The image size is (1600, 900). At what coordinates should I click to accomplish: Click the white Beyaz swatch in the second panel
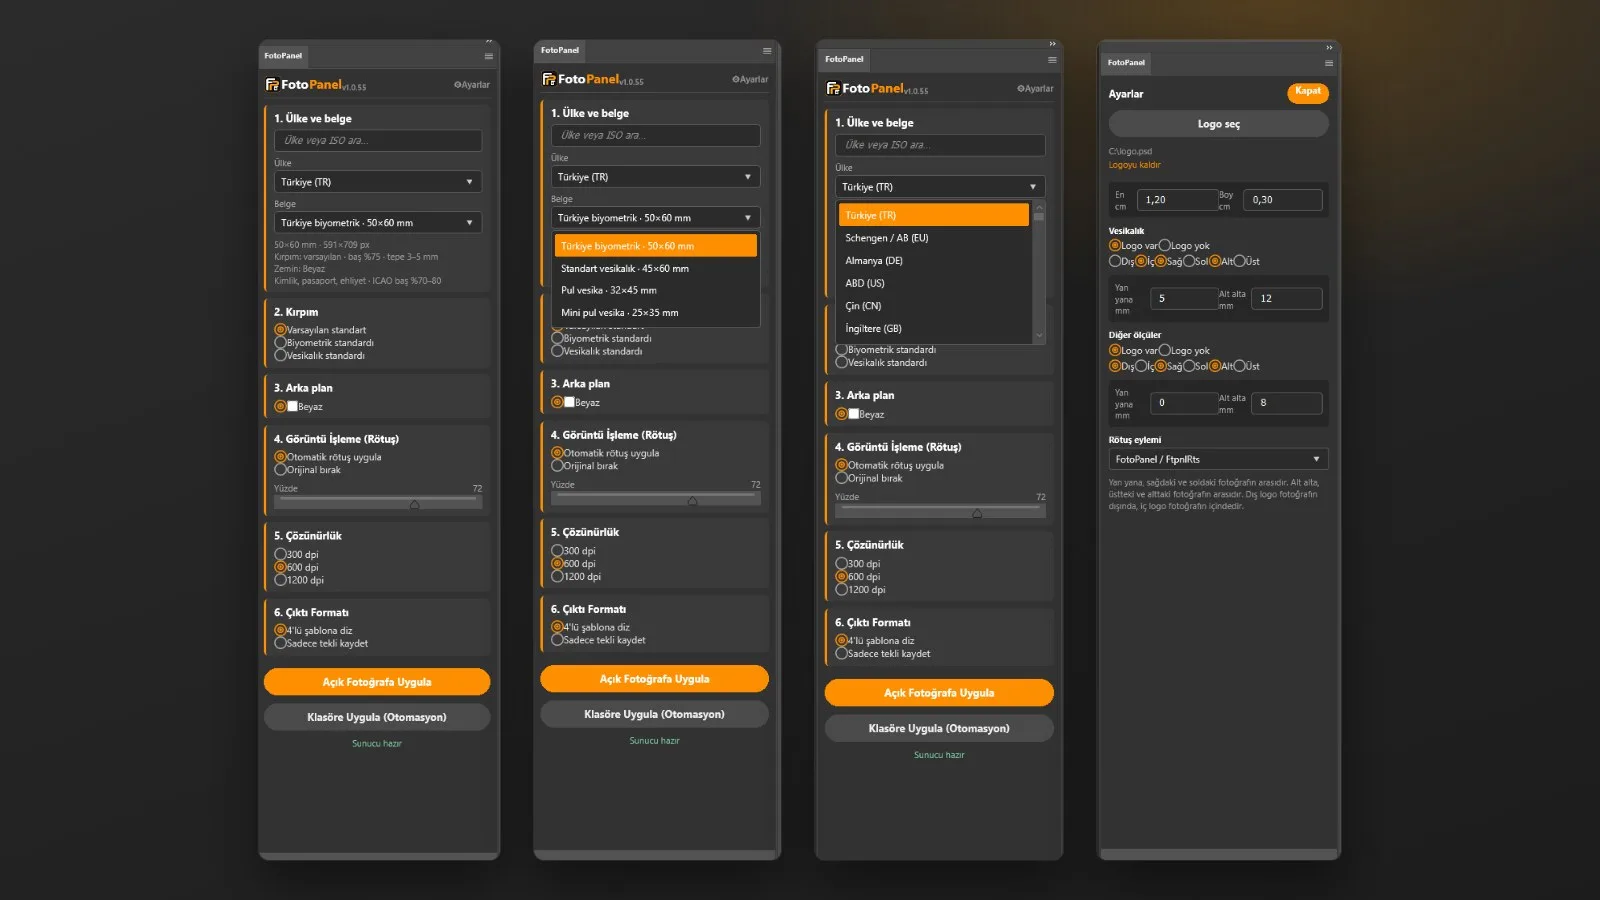pyautogui.click(x=569, y=402)
